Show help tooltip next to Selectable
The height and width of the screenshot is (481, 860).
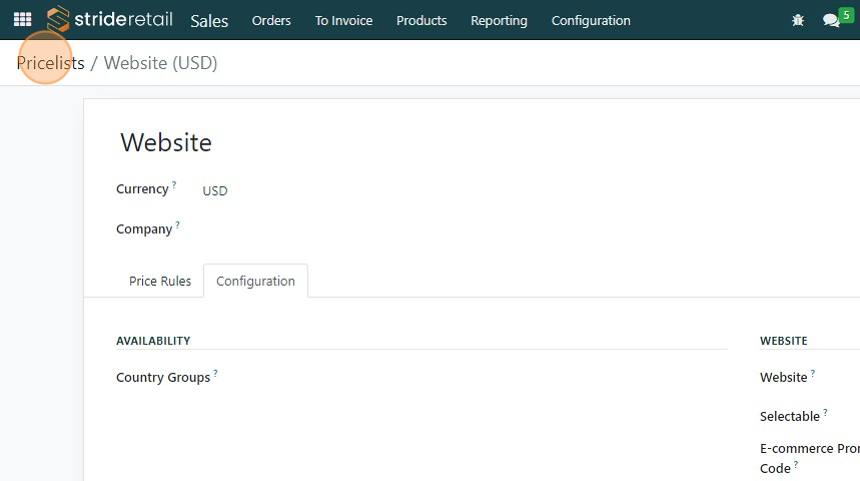click(x=825, y=412)
